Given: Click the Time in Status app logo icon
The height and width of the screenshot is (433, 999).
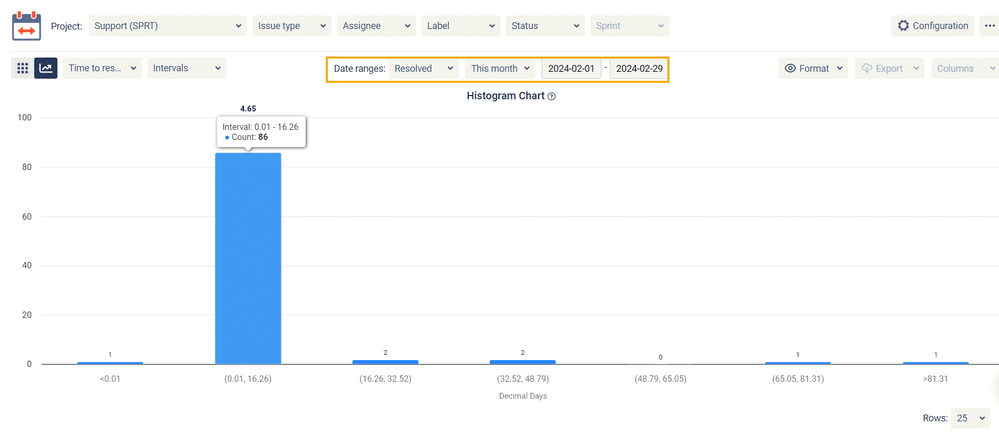Looking at the screenshot, I should tap(26, 25).
